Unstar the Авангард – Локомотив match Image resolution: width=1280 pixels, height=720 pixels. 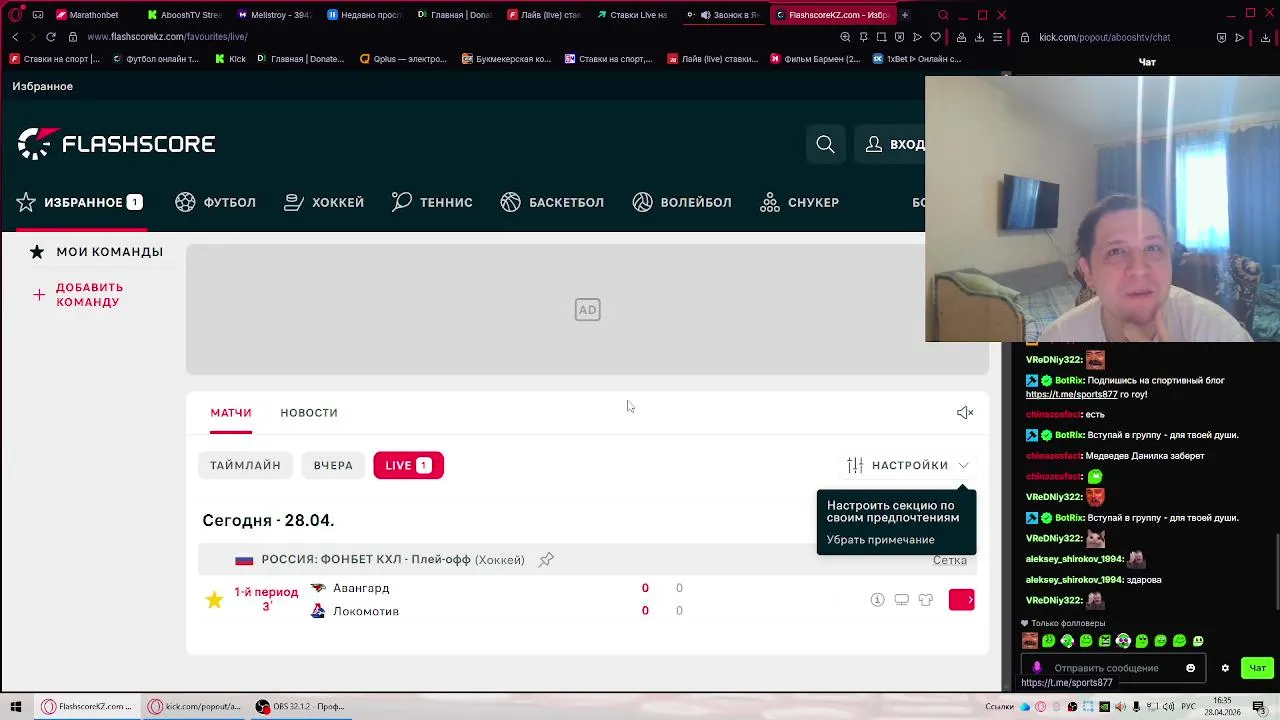coord(214,600)
